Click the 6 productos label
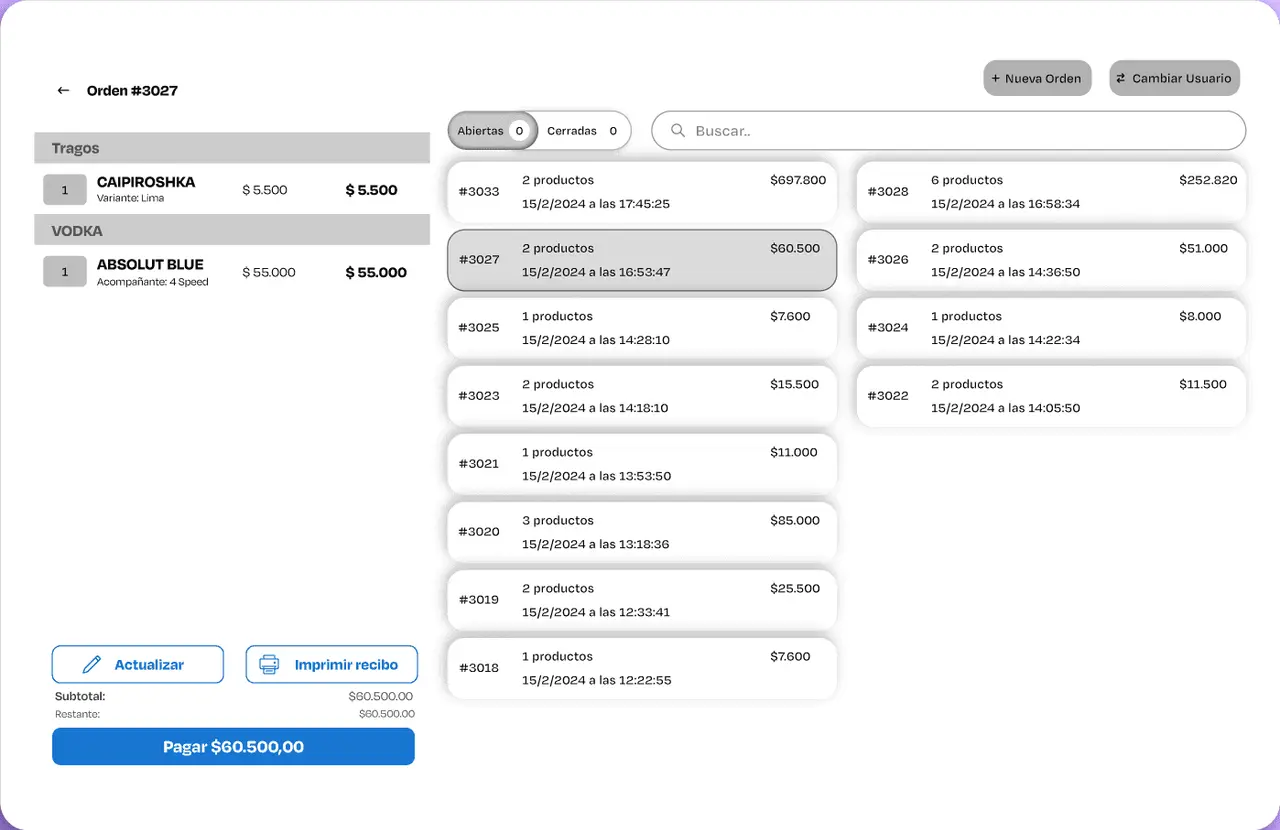1280x830 pixels. coord(967,180)
